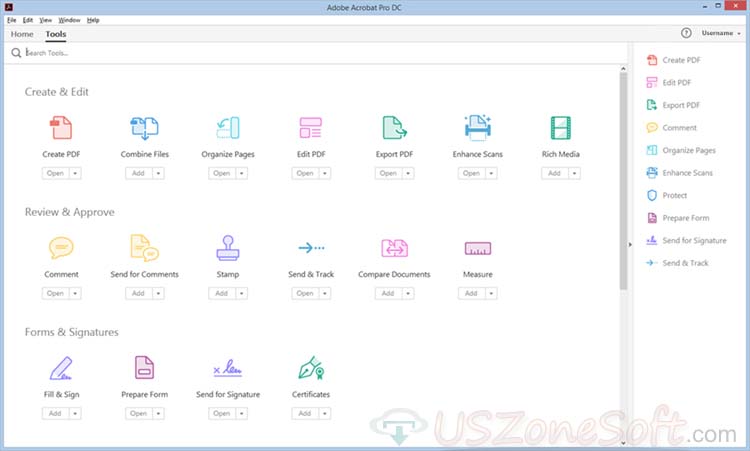750x451 pixels.
Task: Click Send for Signature in right pane
Action: click(x=686, y=240)
